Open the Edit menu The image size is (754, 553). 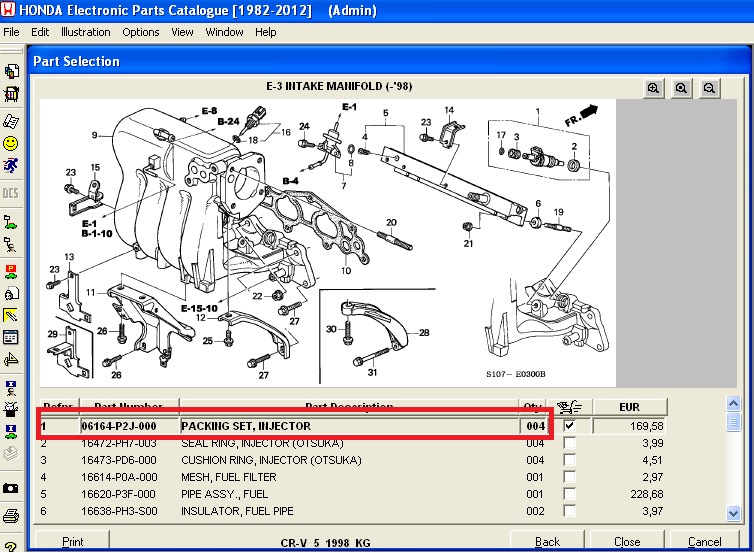40,32
